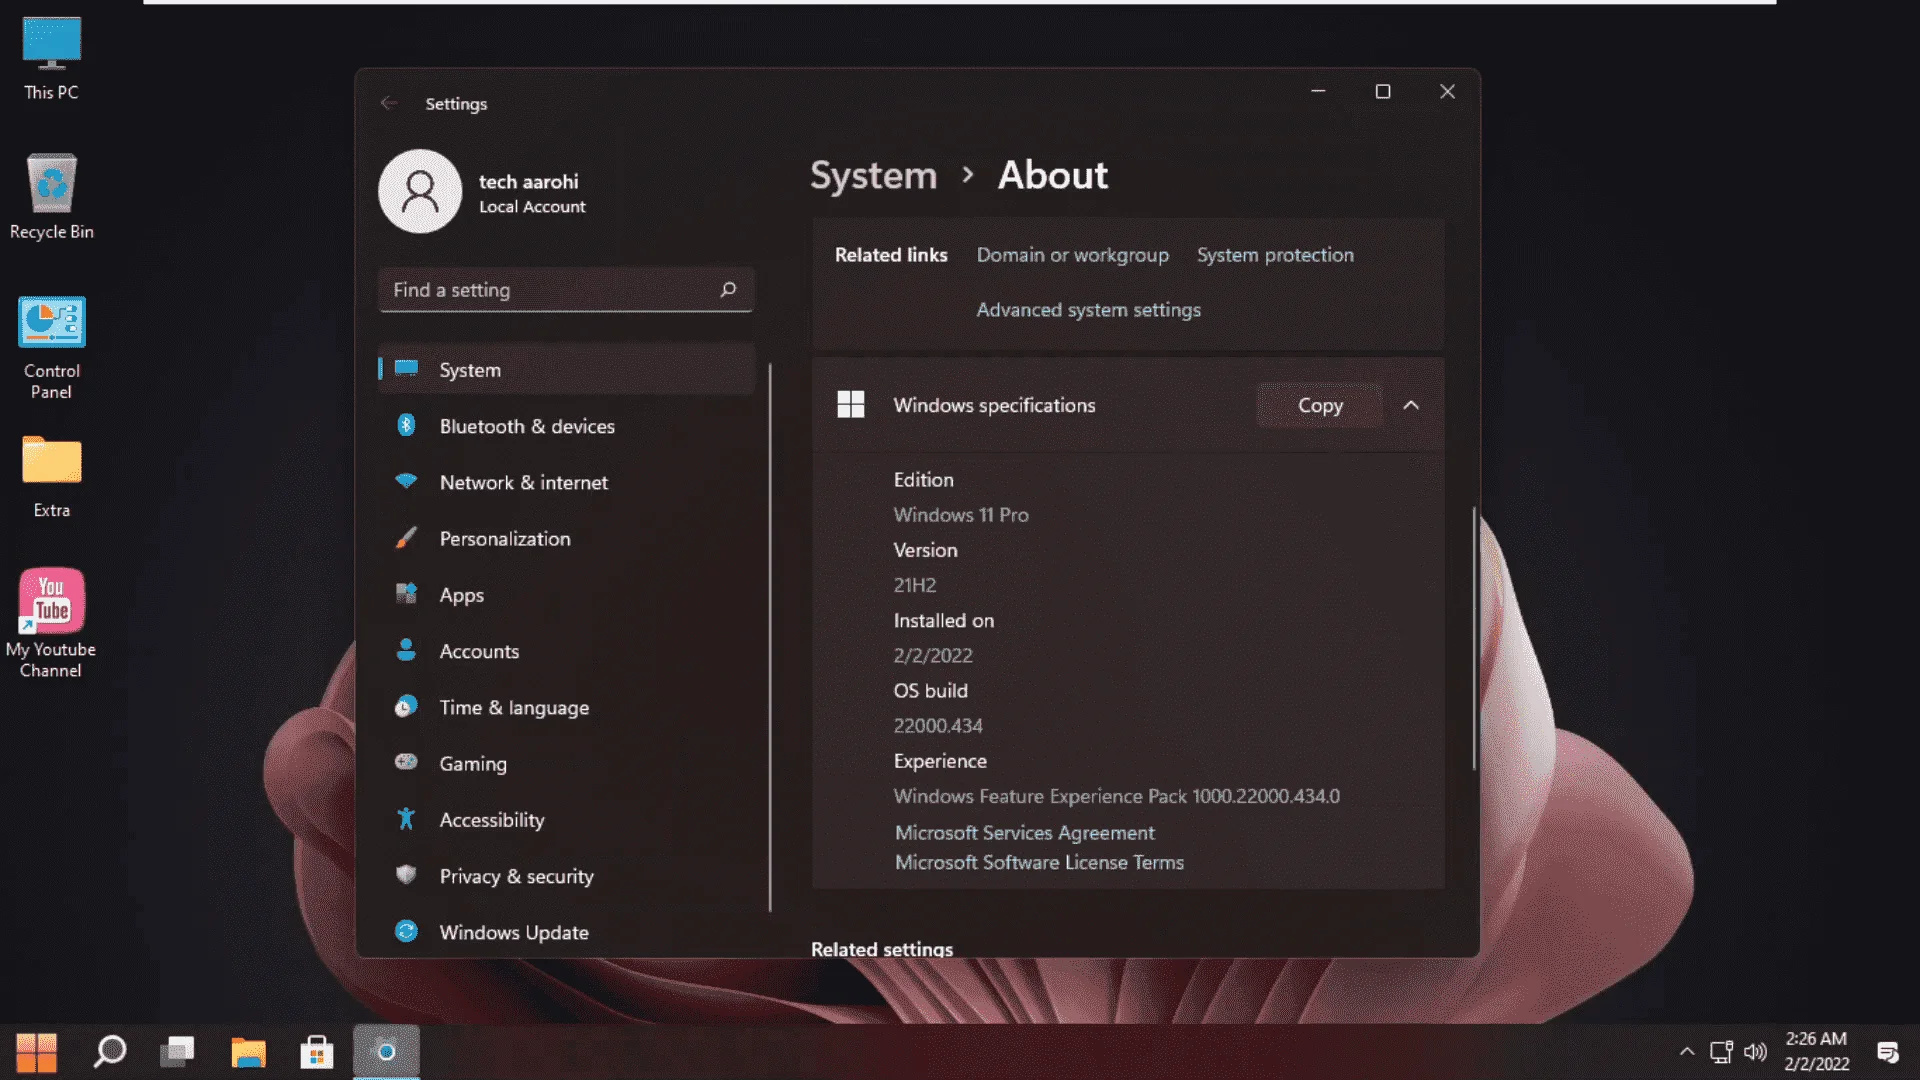The width and height of the screenshot is (1920, 1080).
Task: Open Task View on taskbar
Action: pos(178,1052)
